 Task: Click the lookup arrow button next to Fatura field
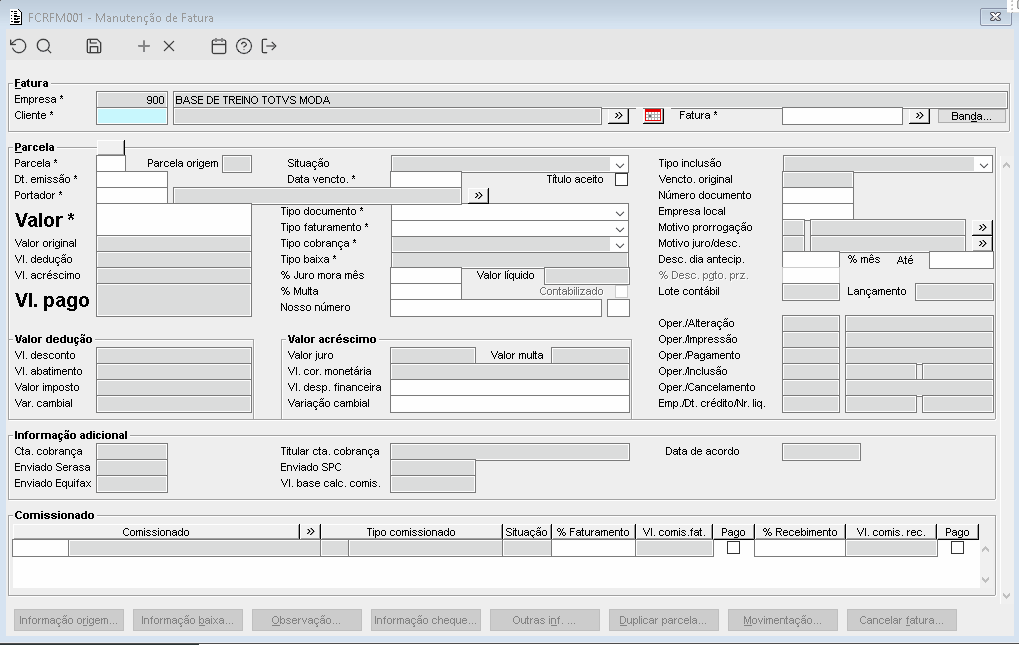pos(919,116)
